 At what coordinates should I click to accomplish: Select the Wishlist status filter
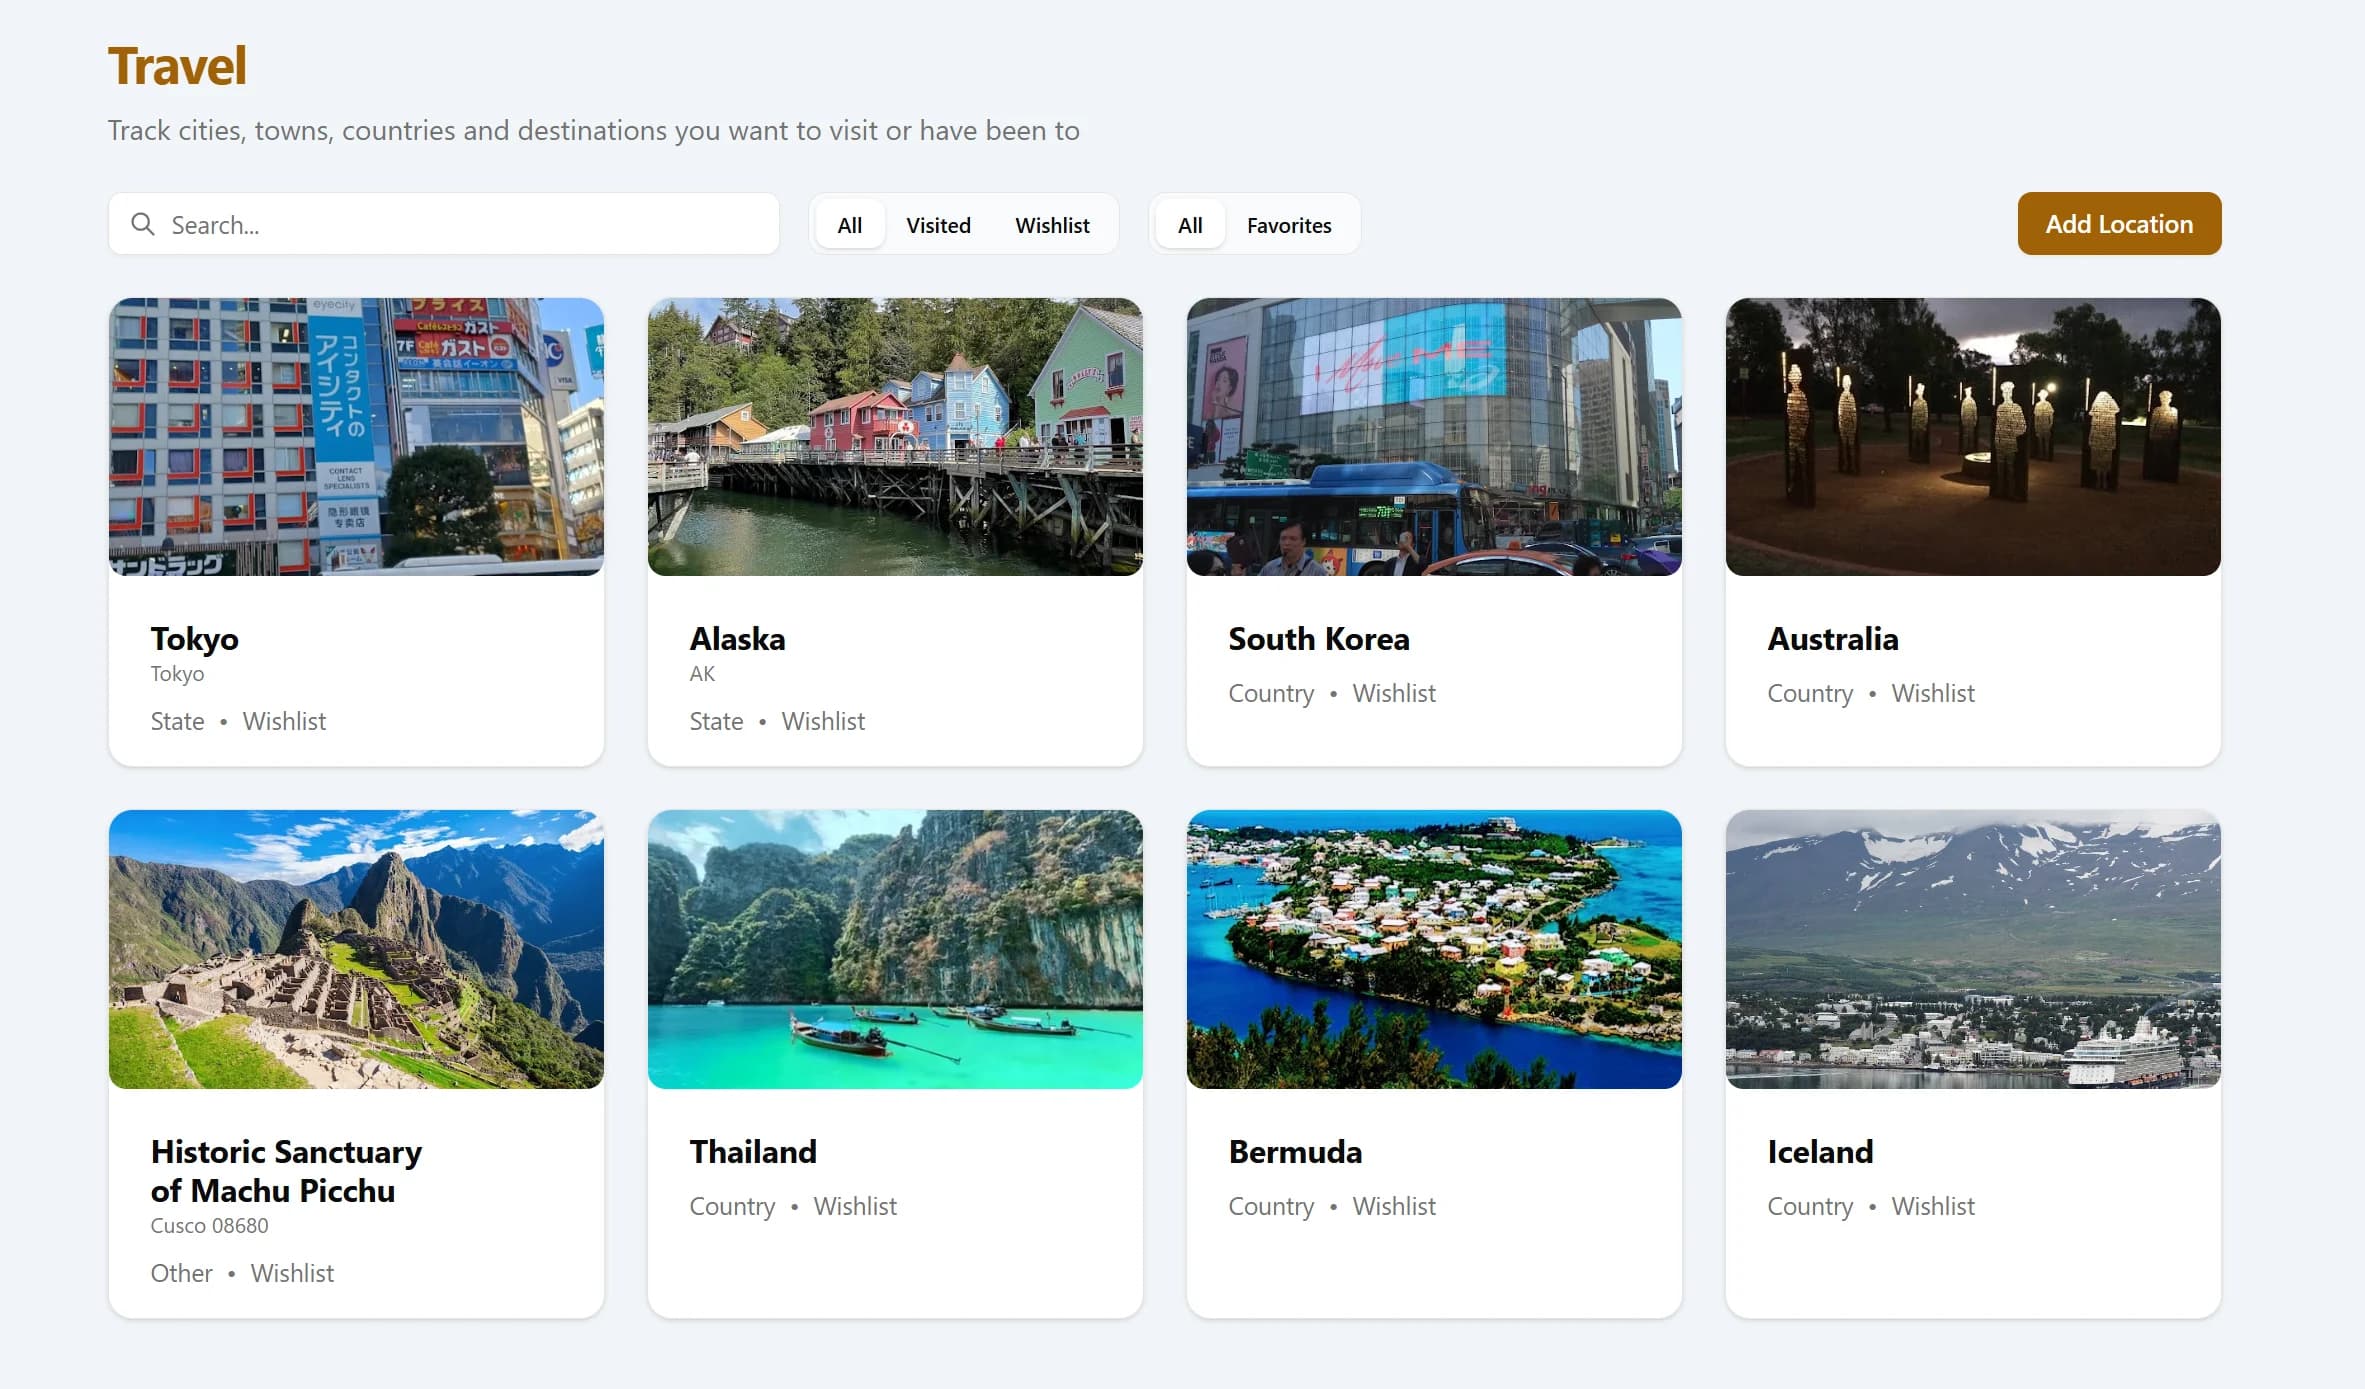[1051, 225]
